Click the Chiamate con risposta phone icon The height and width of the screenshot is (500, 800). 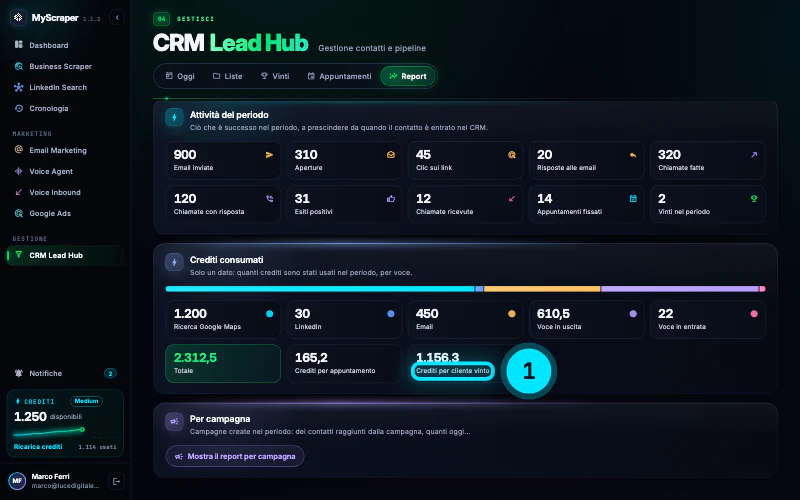(269, 198)
